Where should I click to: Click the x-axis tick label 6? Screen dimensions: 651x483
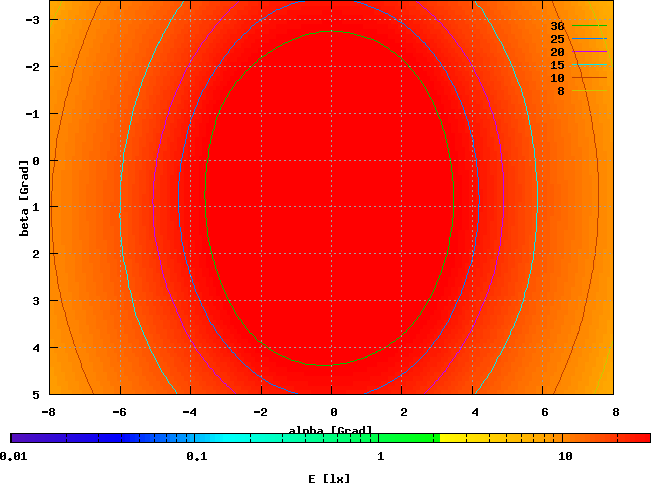click(545, 412)
